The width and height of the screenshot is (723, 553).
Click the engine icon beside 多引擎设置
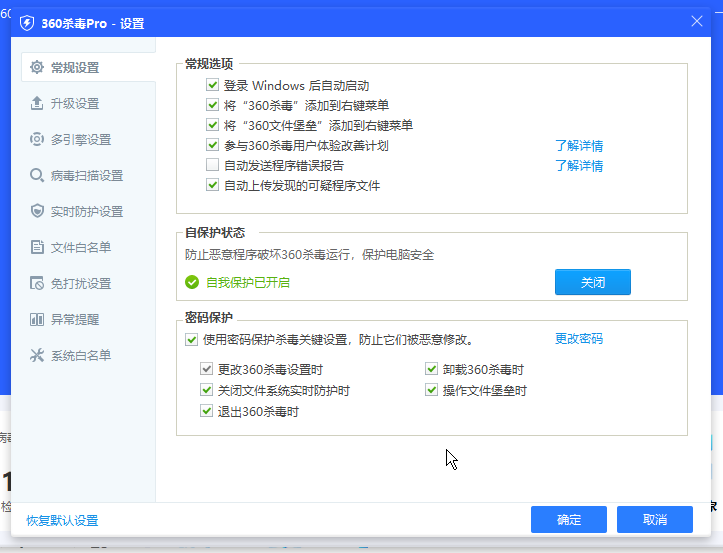(37, 139)
